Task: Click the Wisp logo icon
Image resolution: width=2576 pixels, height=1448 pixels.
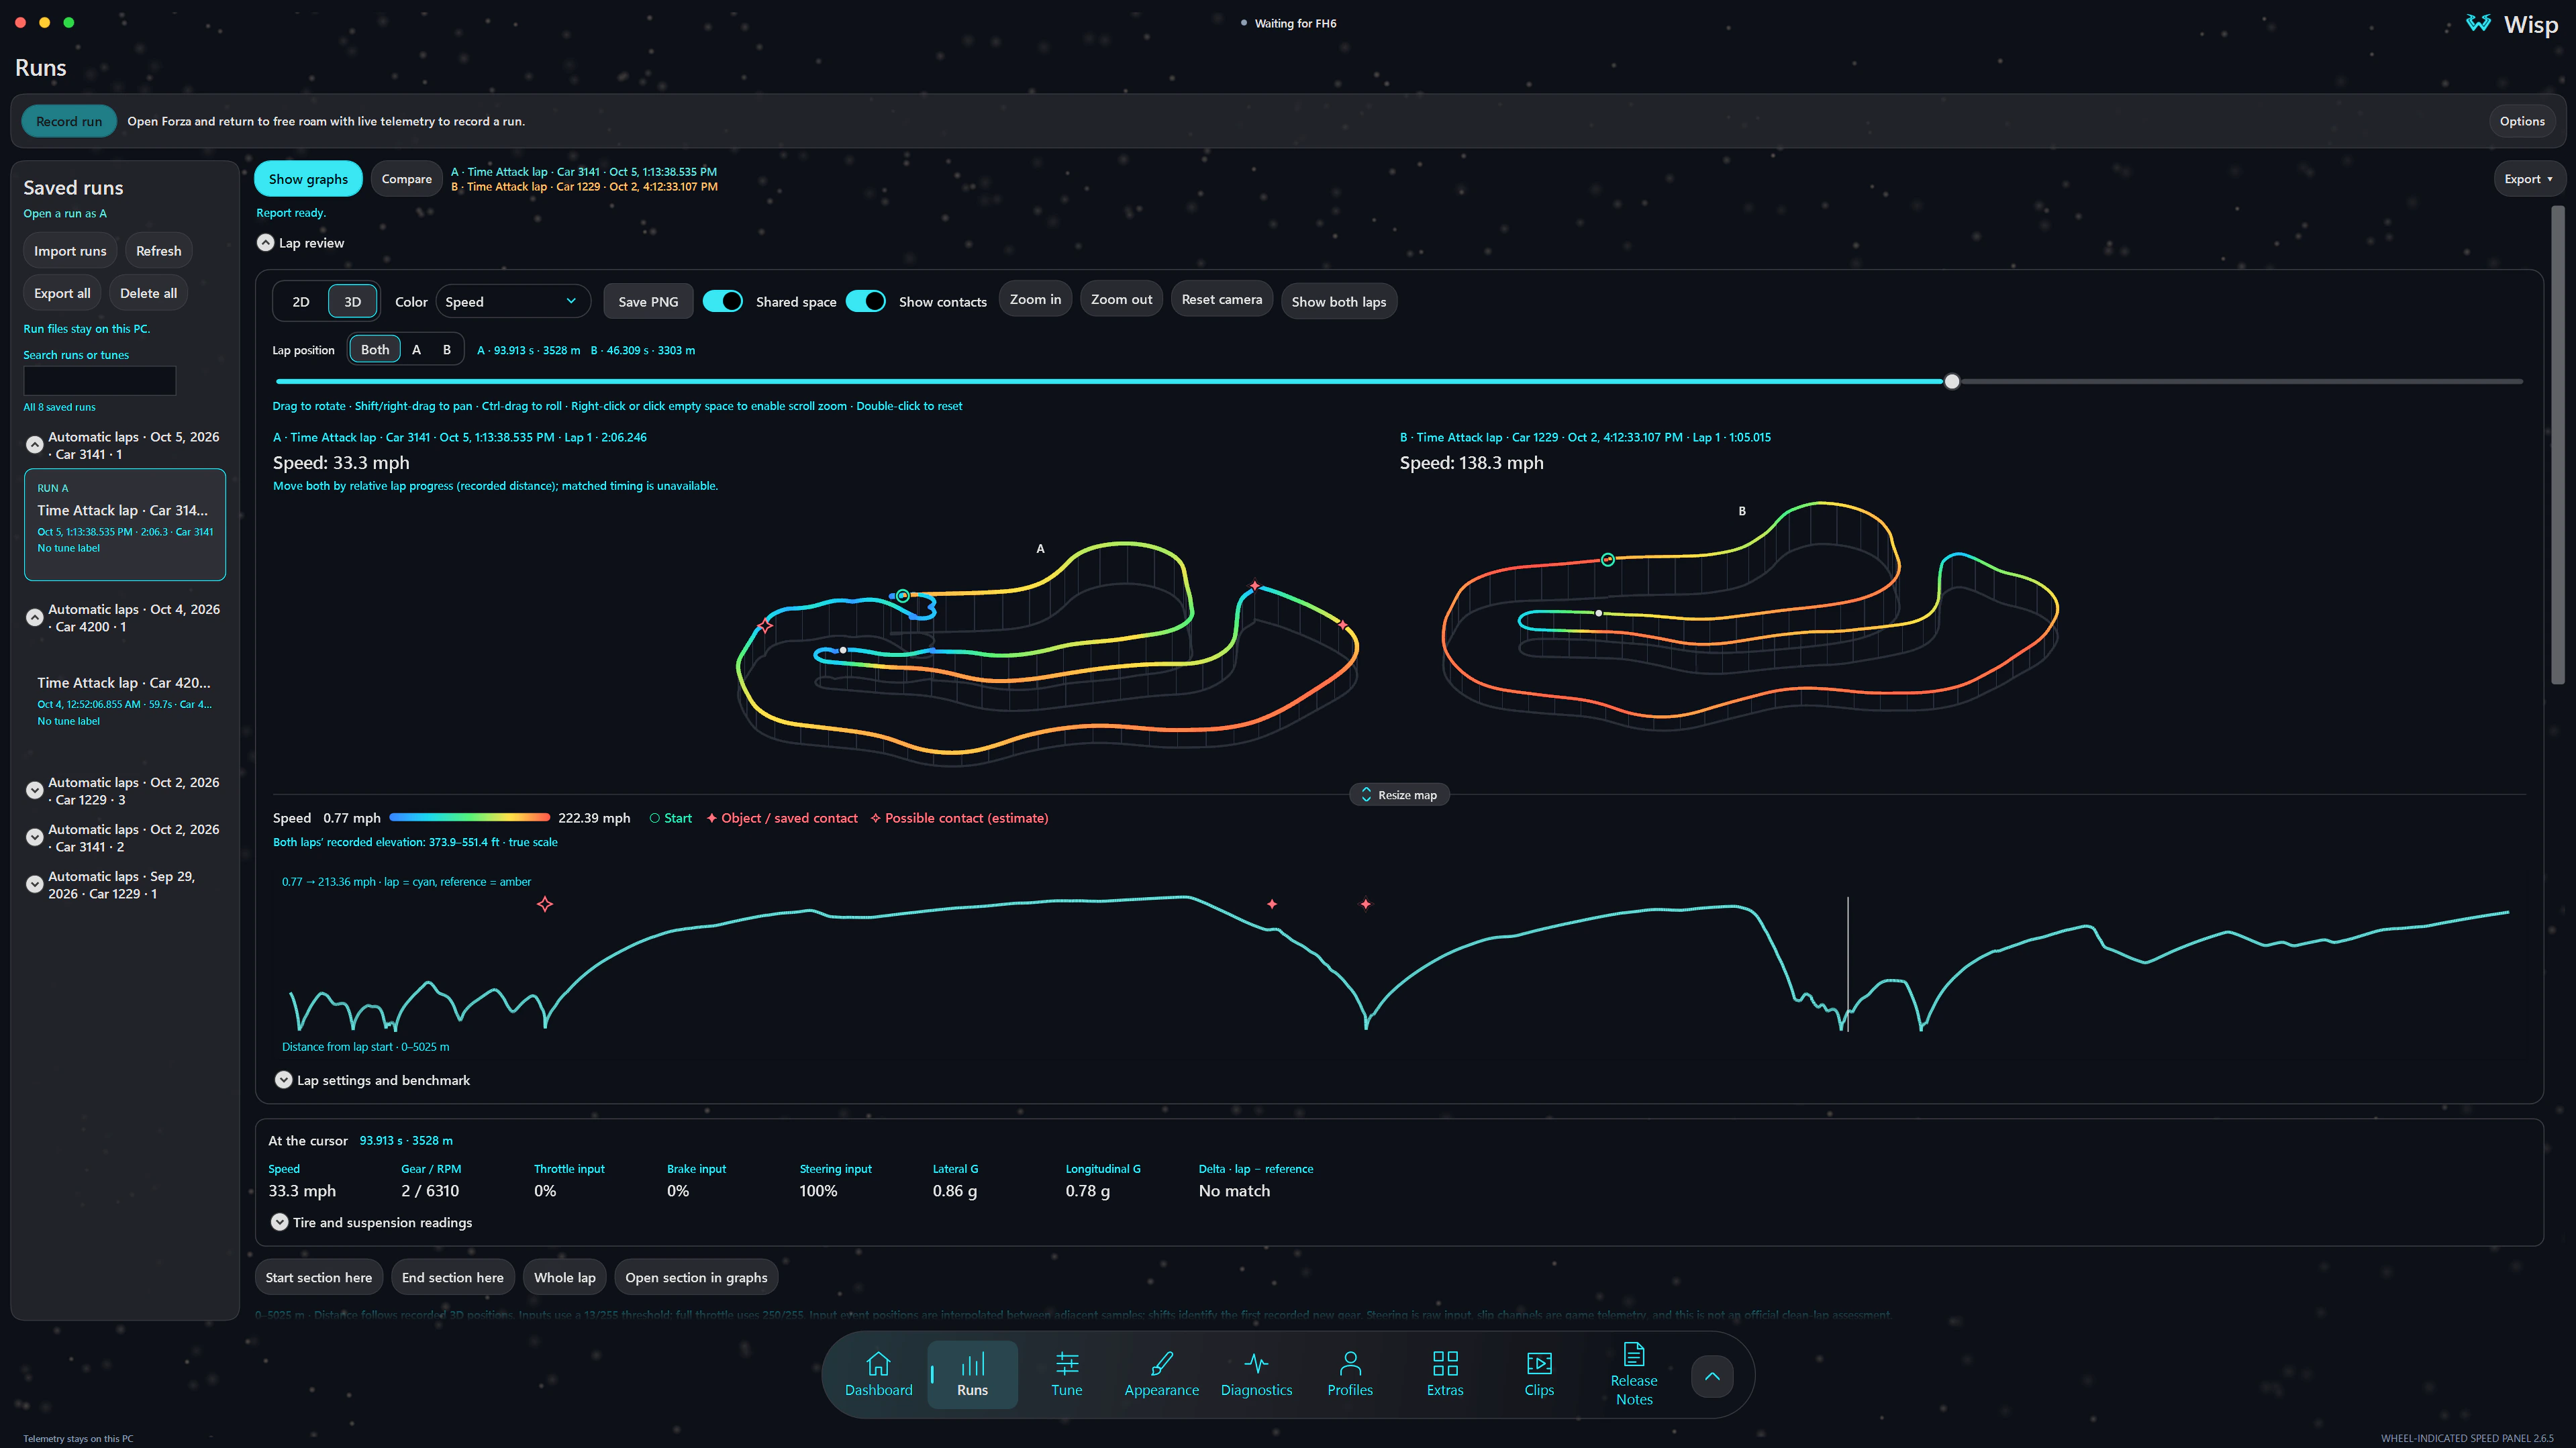Action: click(2478, 23)
